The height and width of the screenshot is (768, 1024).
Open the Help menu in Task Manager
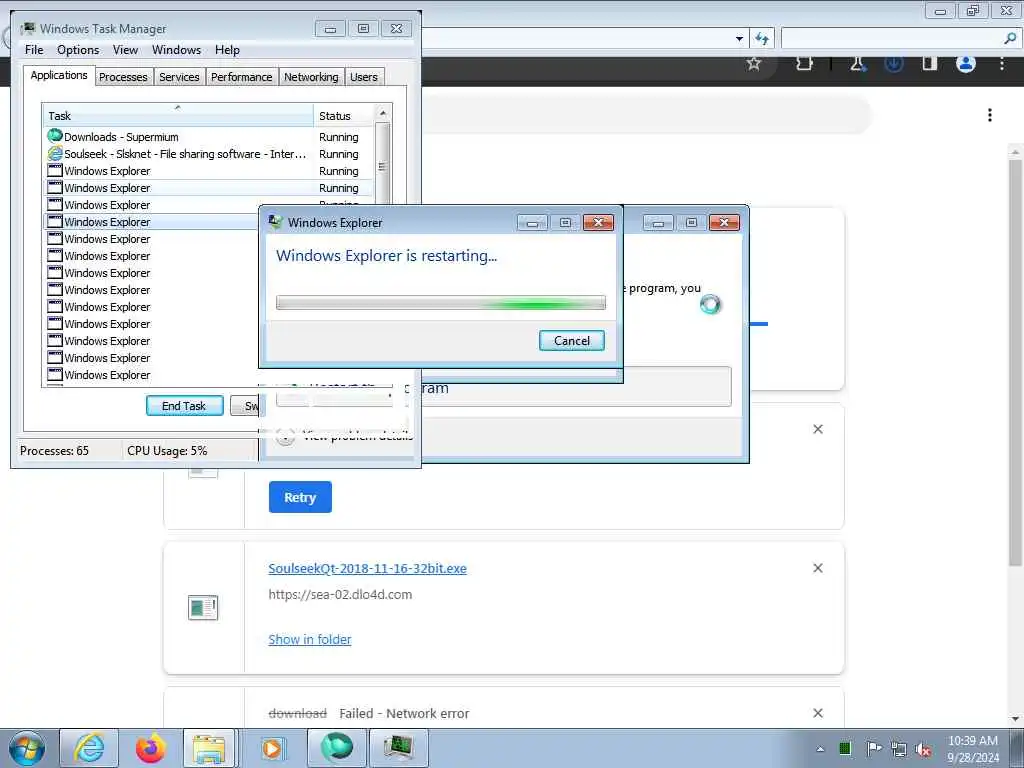(227, 50)
